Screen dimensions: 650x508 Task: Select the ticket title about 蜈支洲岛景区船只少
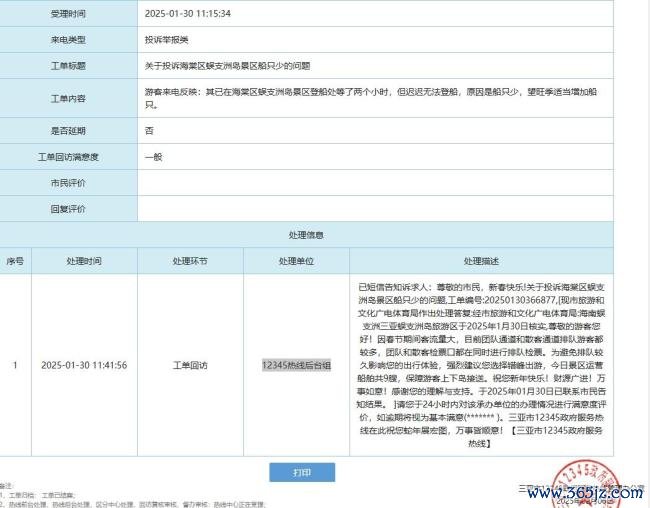point(228,66)
